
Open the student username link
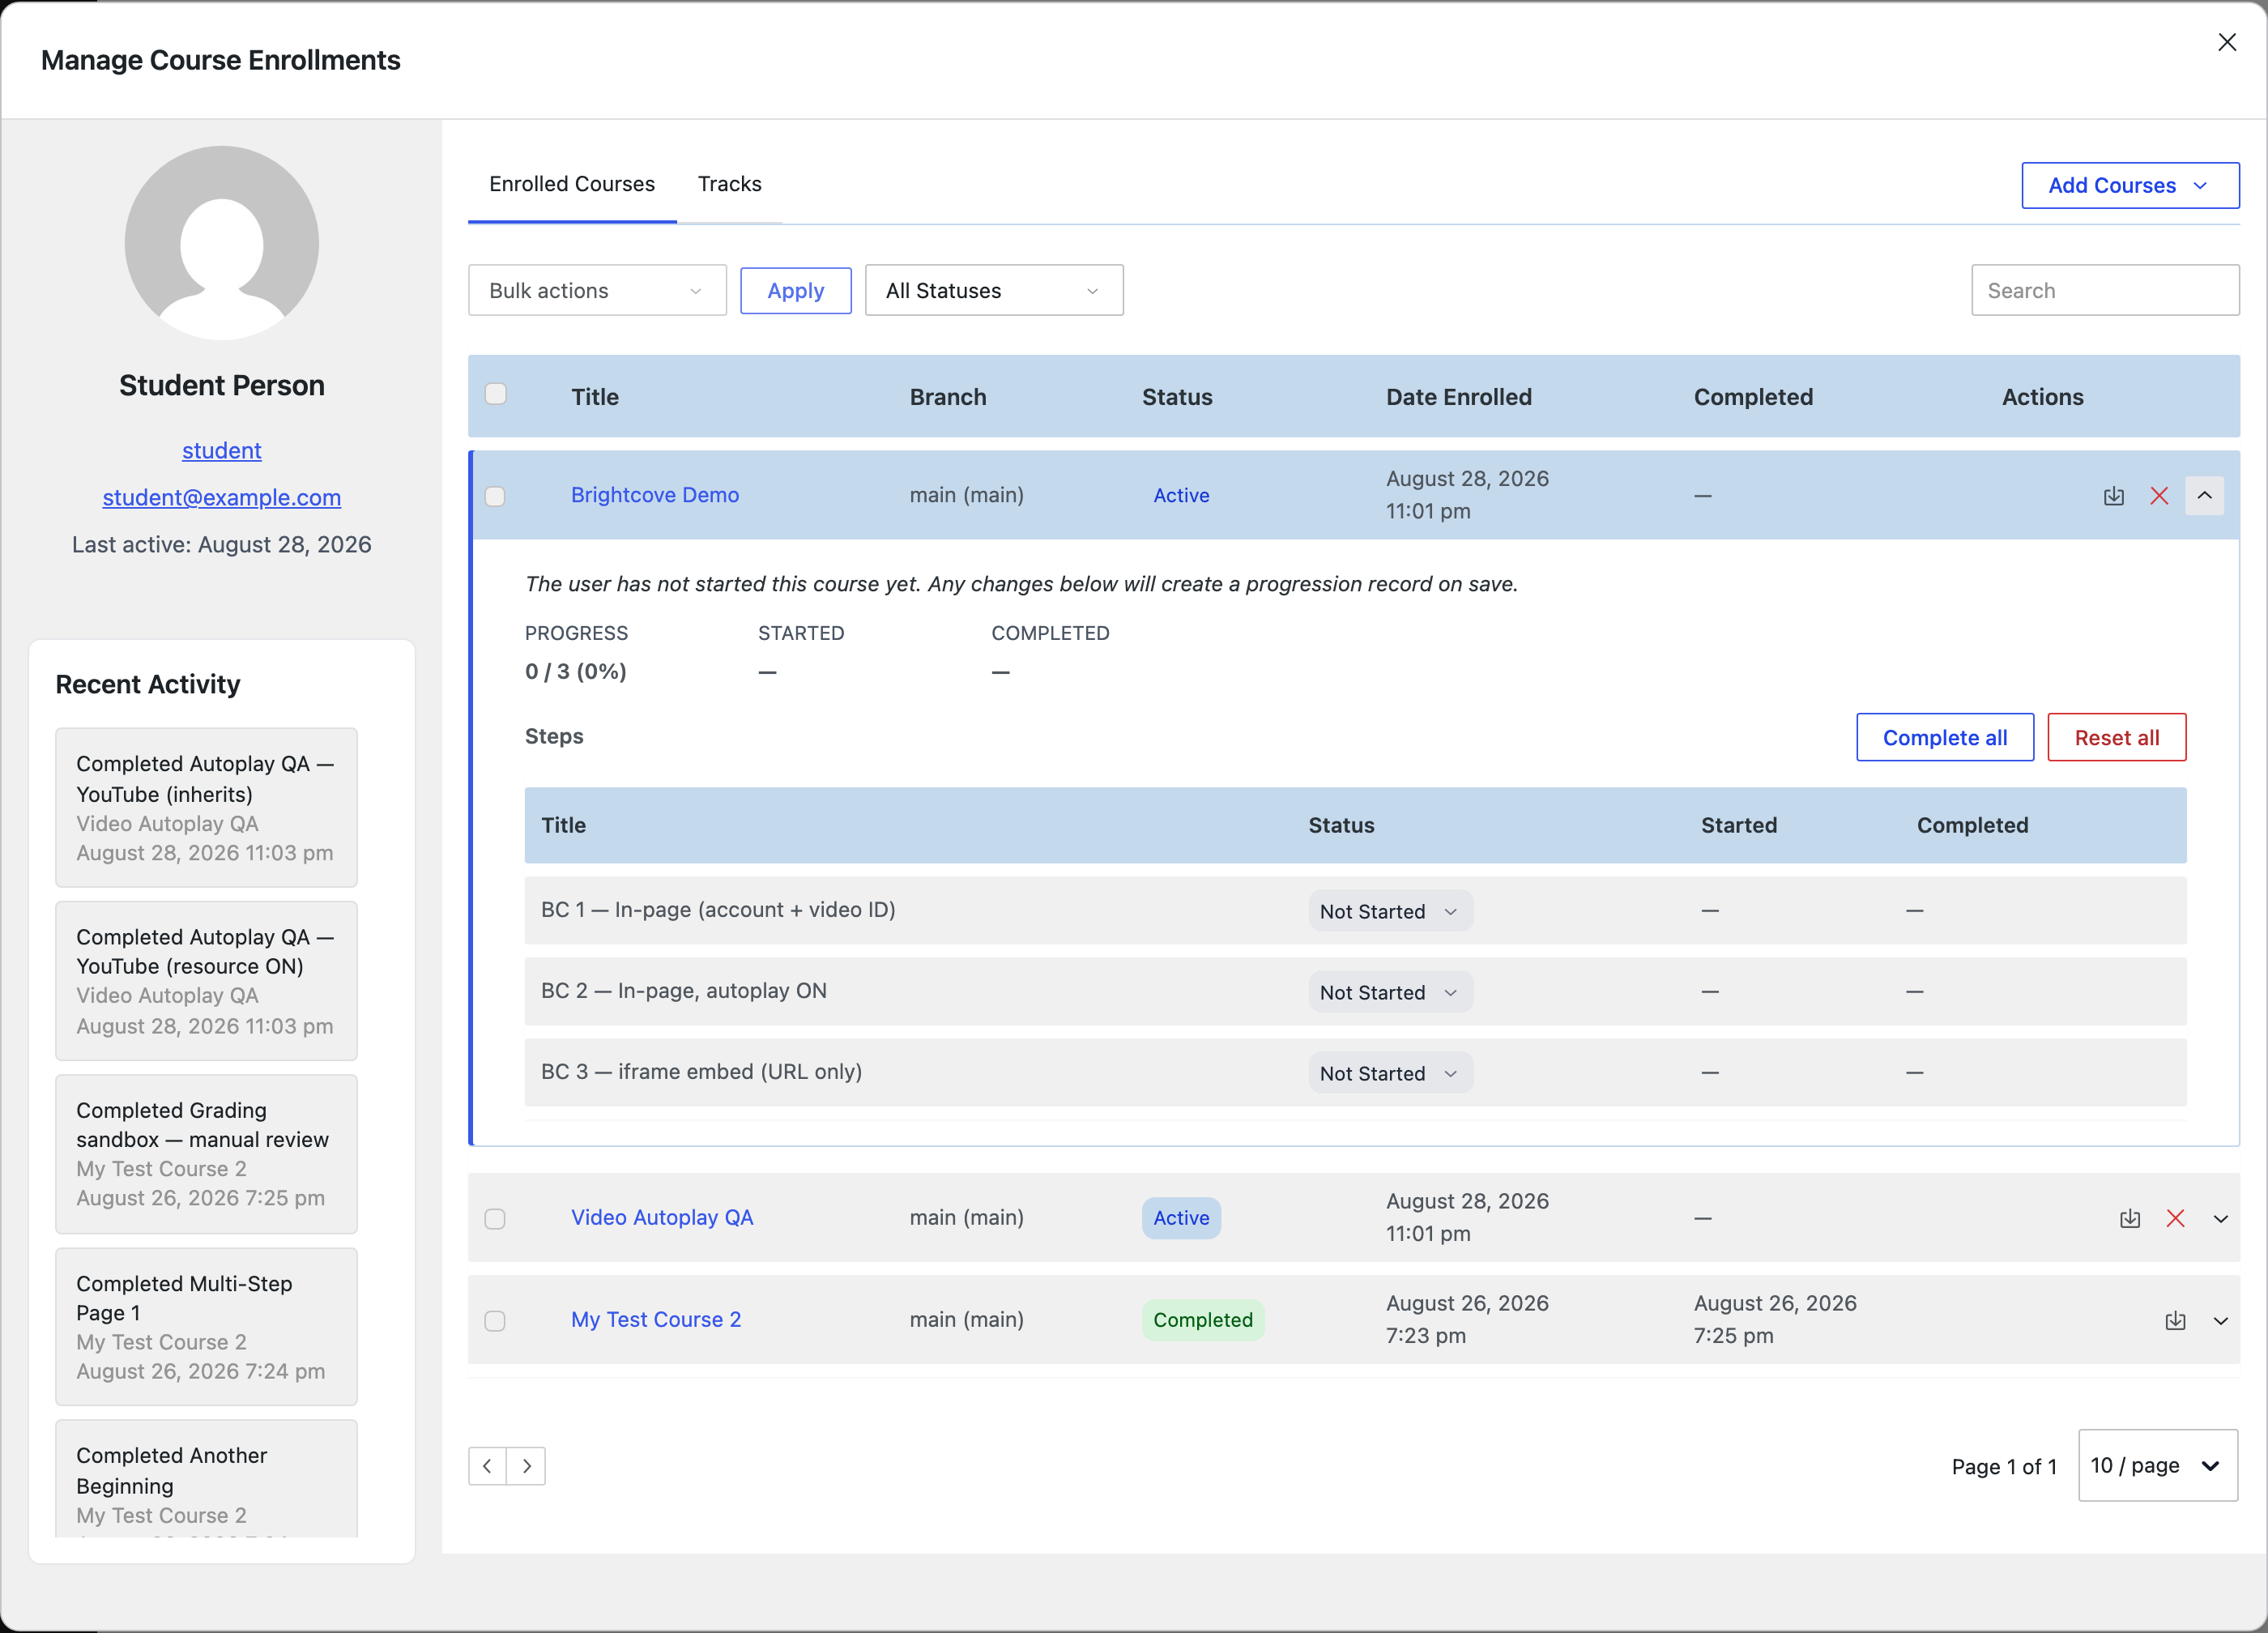point(222,450)
